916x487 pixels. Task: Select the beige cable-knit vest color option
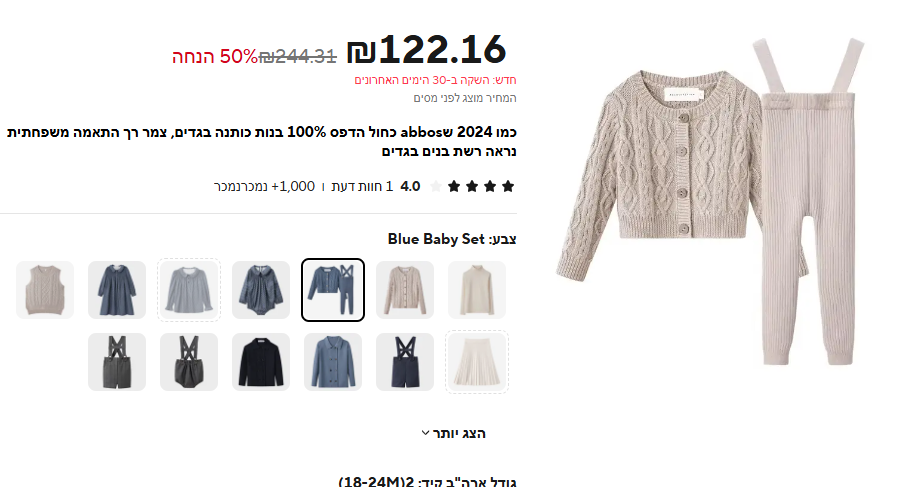pyautogui.click(x=45, y=290)
